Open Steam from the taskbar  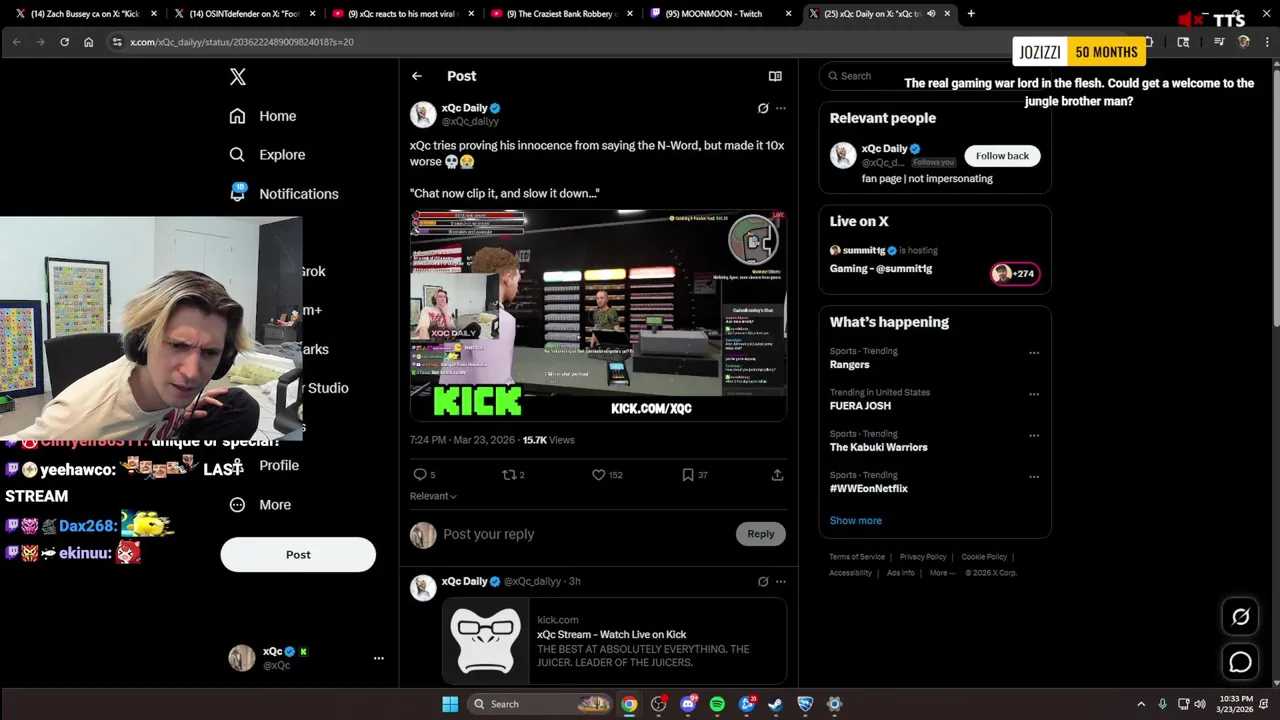[x=775, y=704]
